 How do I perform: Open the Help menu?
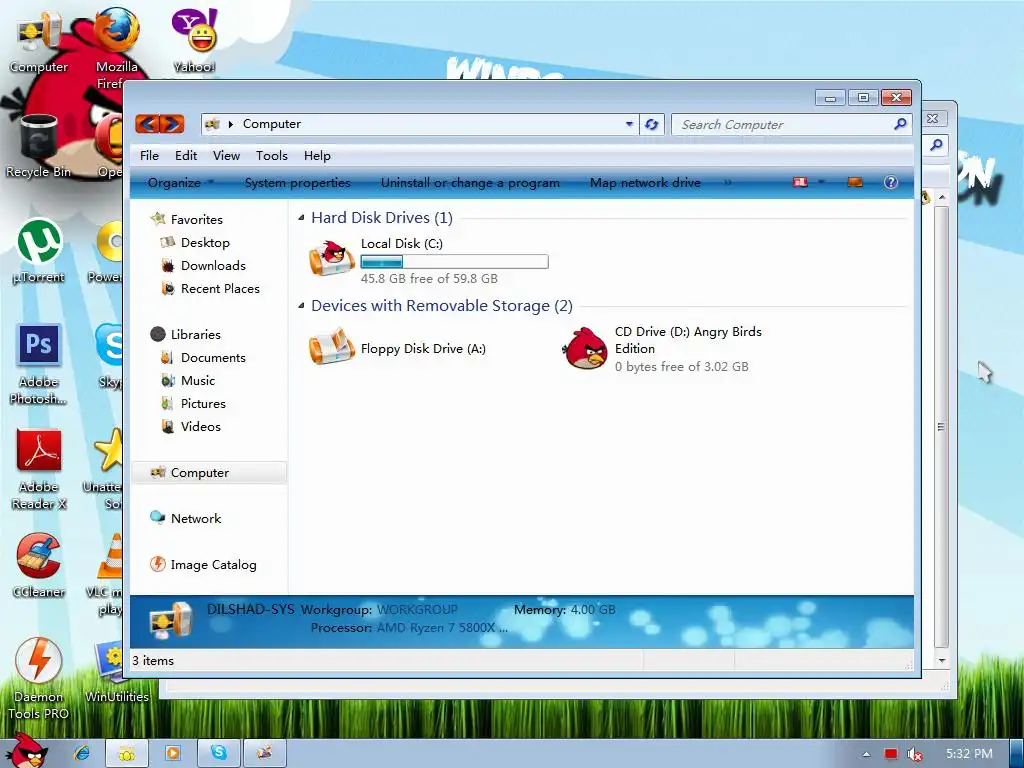pos(317,155)
